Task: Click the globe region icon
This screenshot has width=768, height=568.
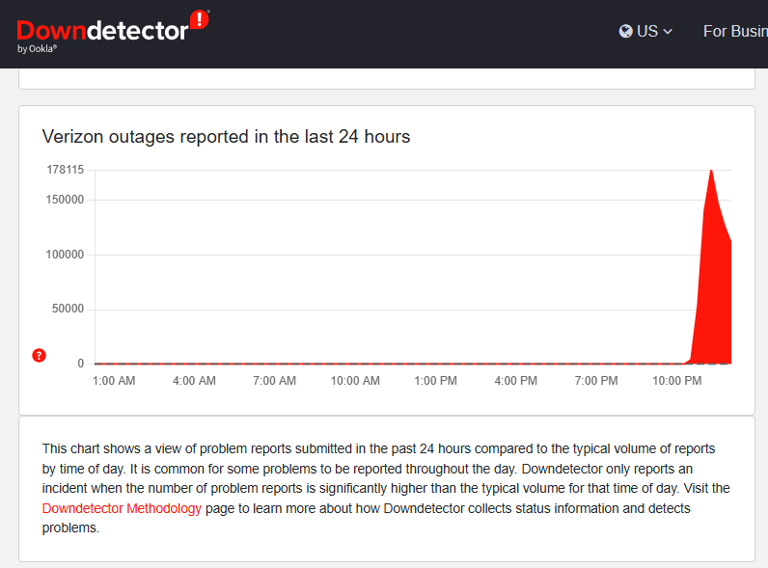Action: (626, 31)
